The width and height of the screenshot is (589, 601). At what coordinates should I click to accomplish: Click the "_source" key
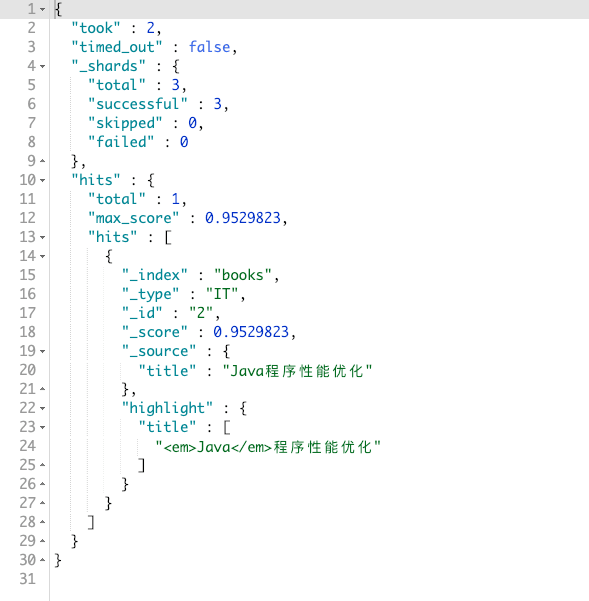pos(159,351)
